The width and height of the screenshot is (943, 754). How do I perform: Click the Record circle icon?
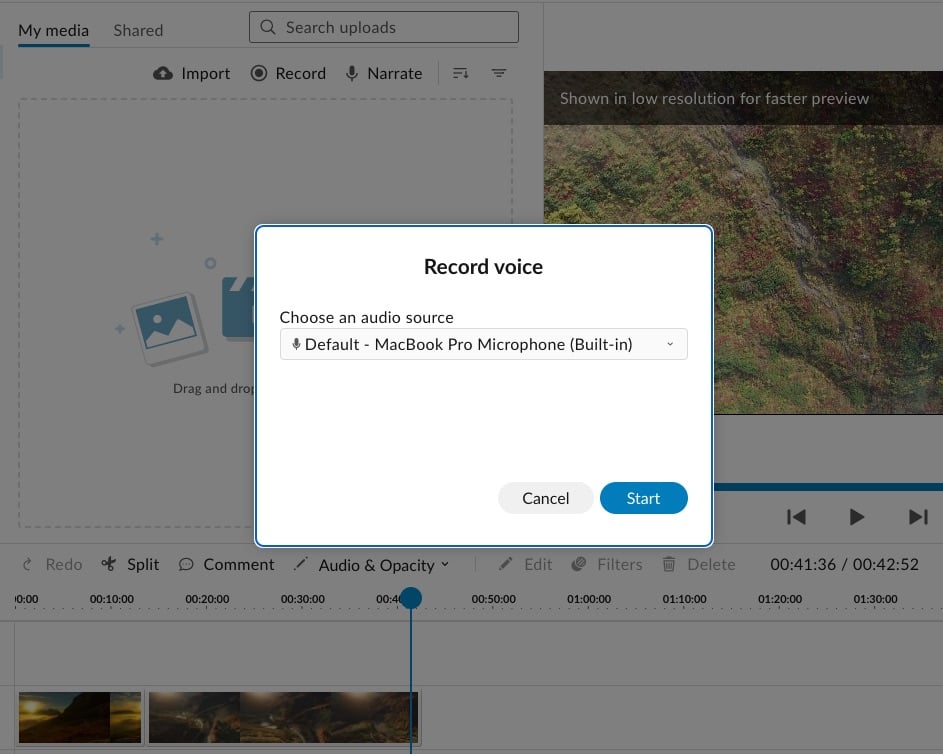coord(259,74)
